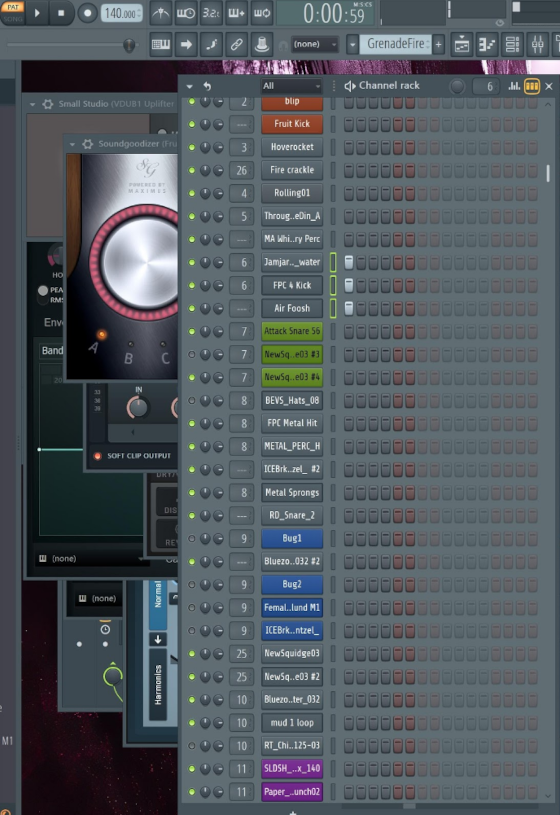Toggle first step of Jamjar.._water

pos(348,262)
